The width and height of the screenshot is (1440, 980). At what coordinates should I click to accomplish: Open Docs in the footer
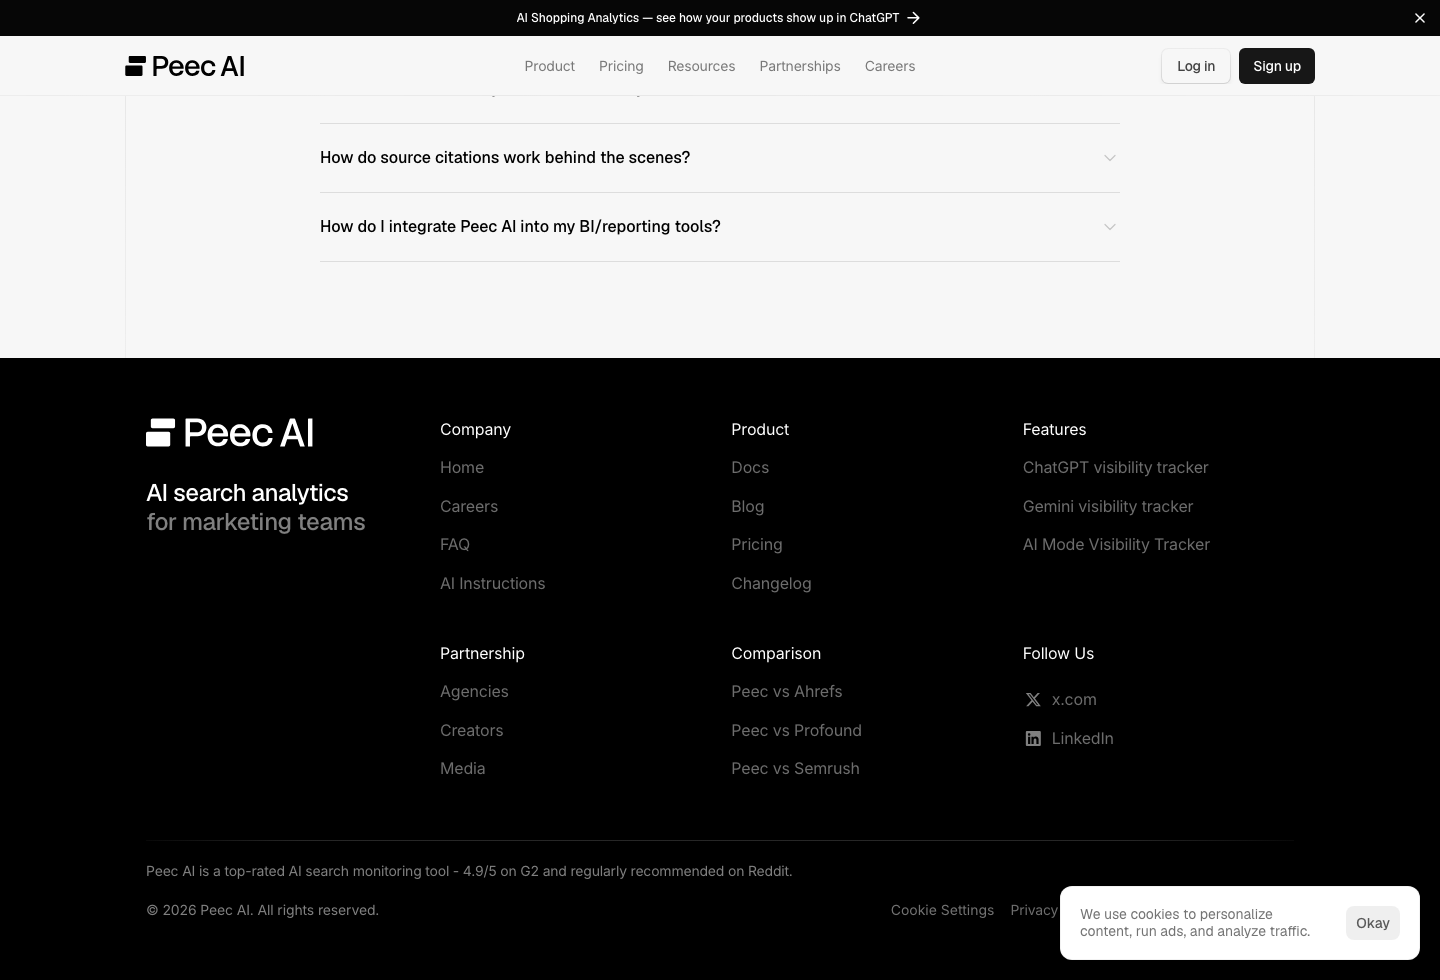pyautogui.click(x=750, y=468)
